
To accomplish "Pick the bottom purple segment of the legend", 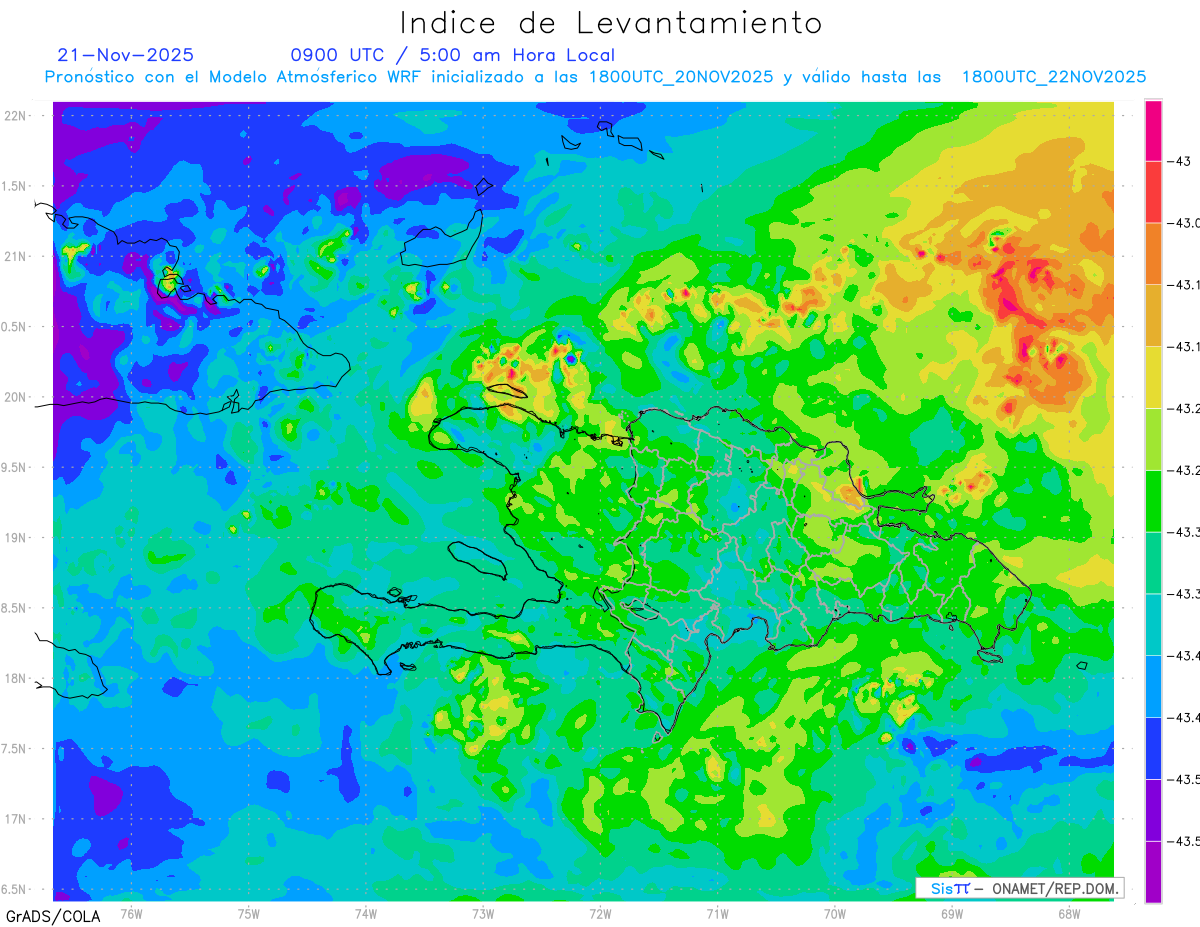I will click(1153, 872).
